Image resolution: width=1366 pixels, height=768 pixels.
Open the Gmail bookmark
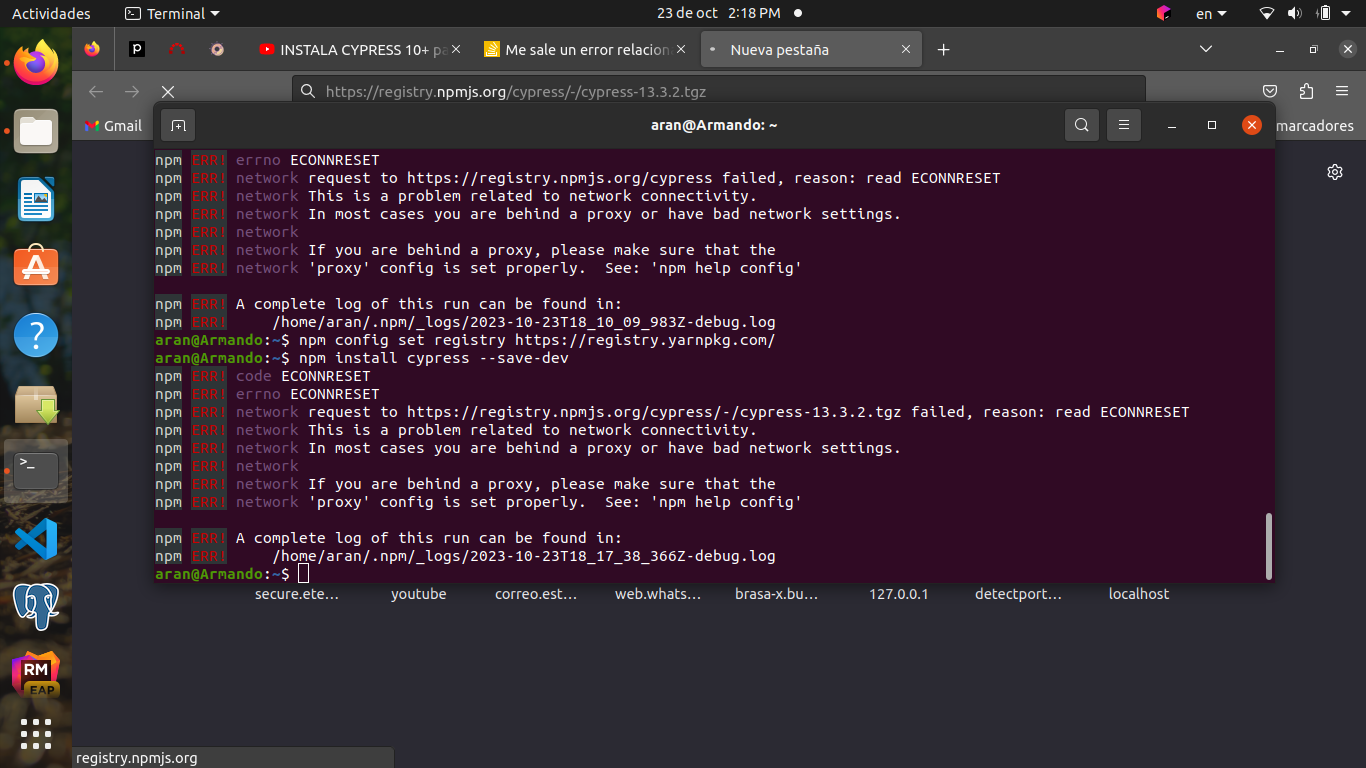[x=113, y=125]
